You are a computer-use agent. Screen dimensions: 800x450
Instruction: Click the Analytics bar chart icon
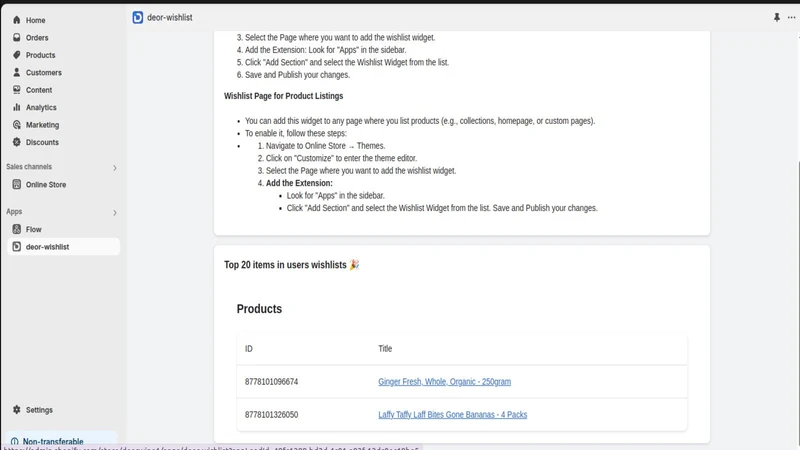[17, 107]
